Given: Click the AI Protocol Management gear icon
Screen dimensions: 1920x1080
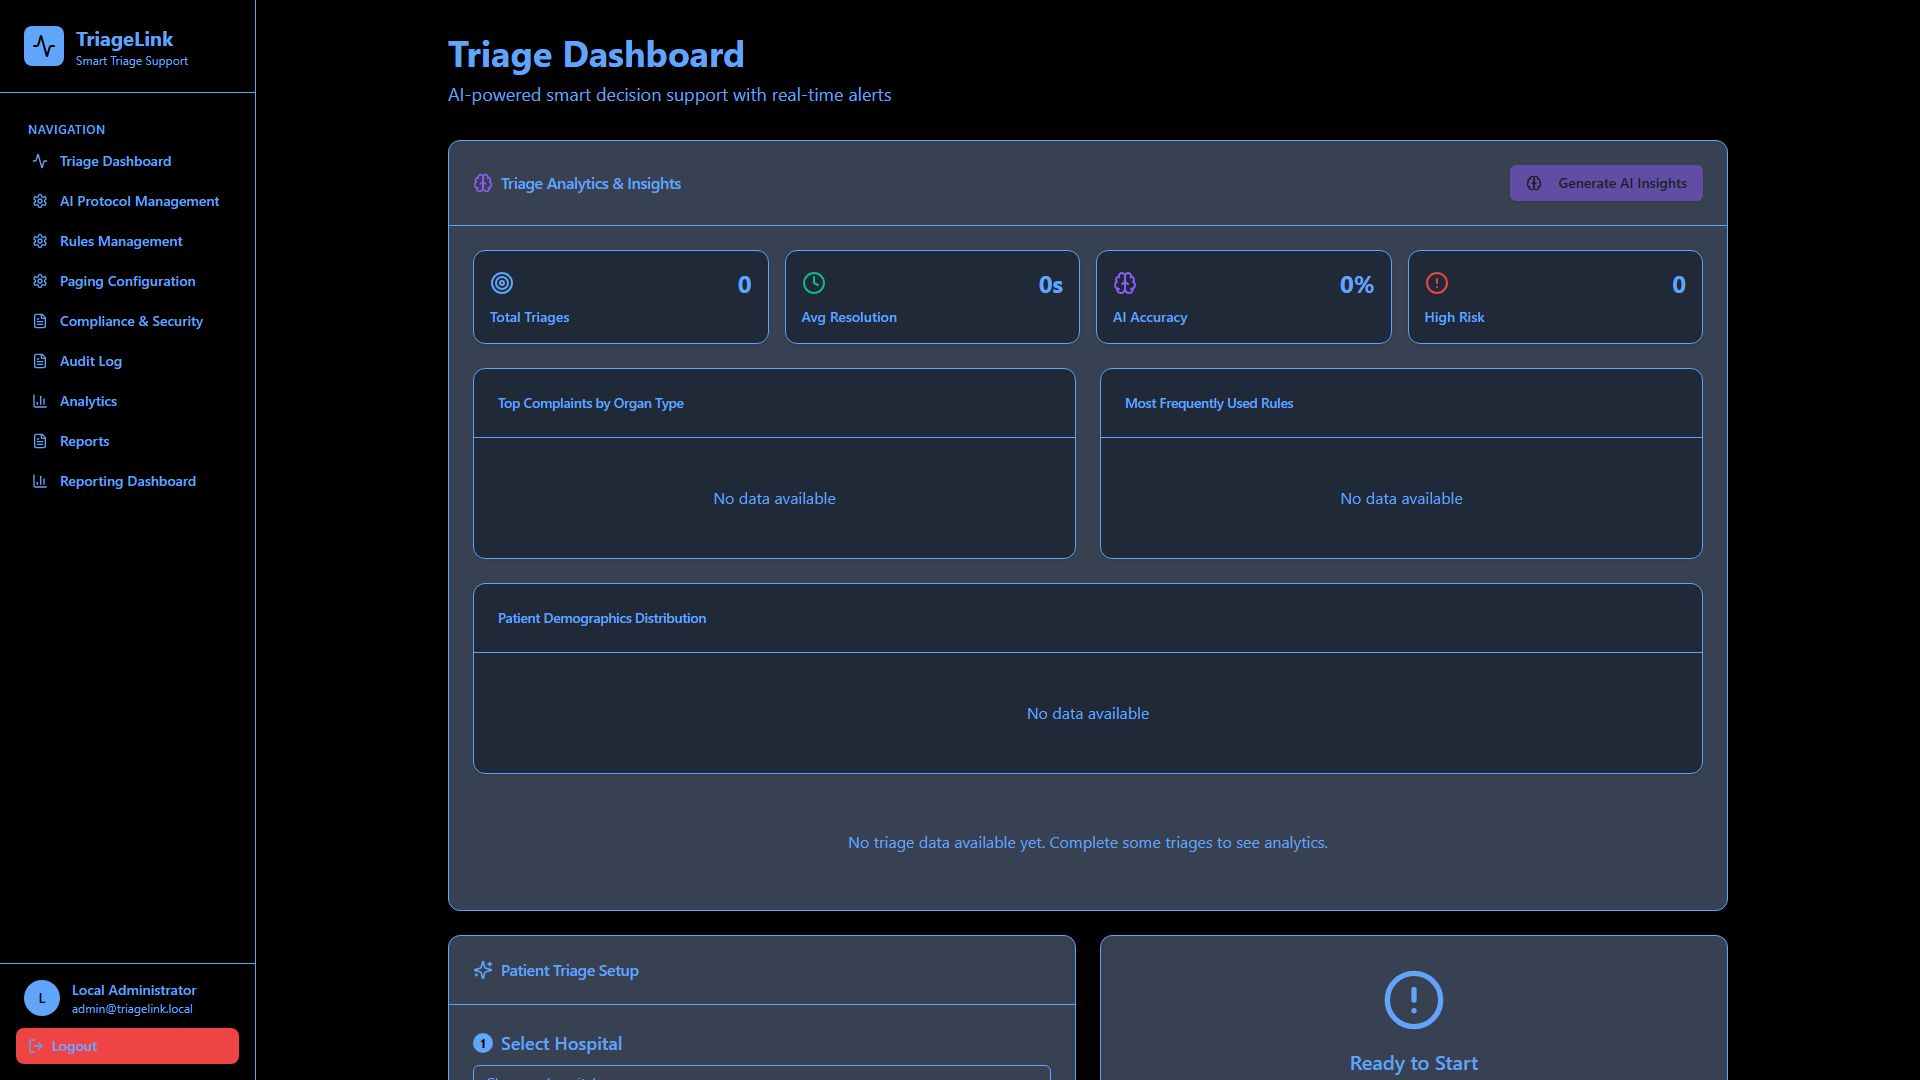Looking at the screenshot, I should point(40,201).
